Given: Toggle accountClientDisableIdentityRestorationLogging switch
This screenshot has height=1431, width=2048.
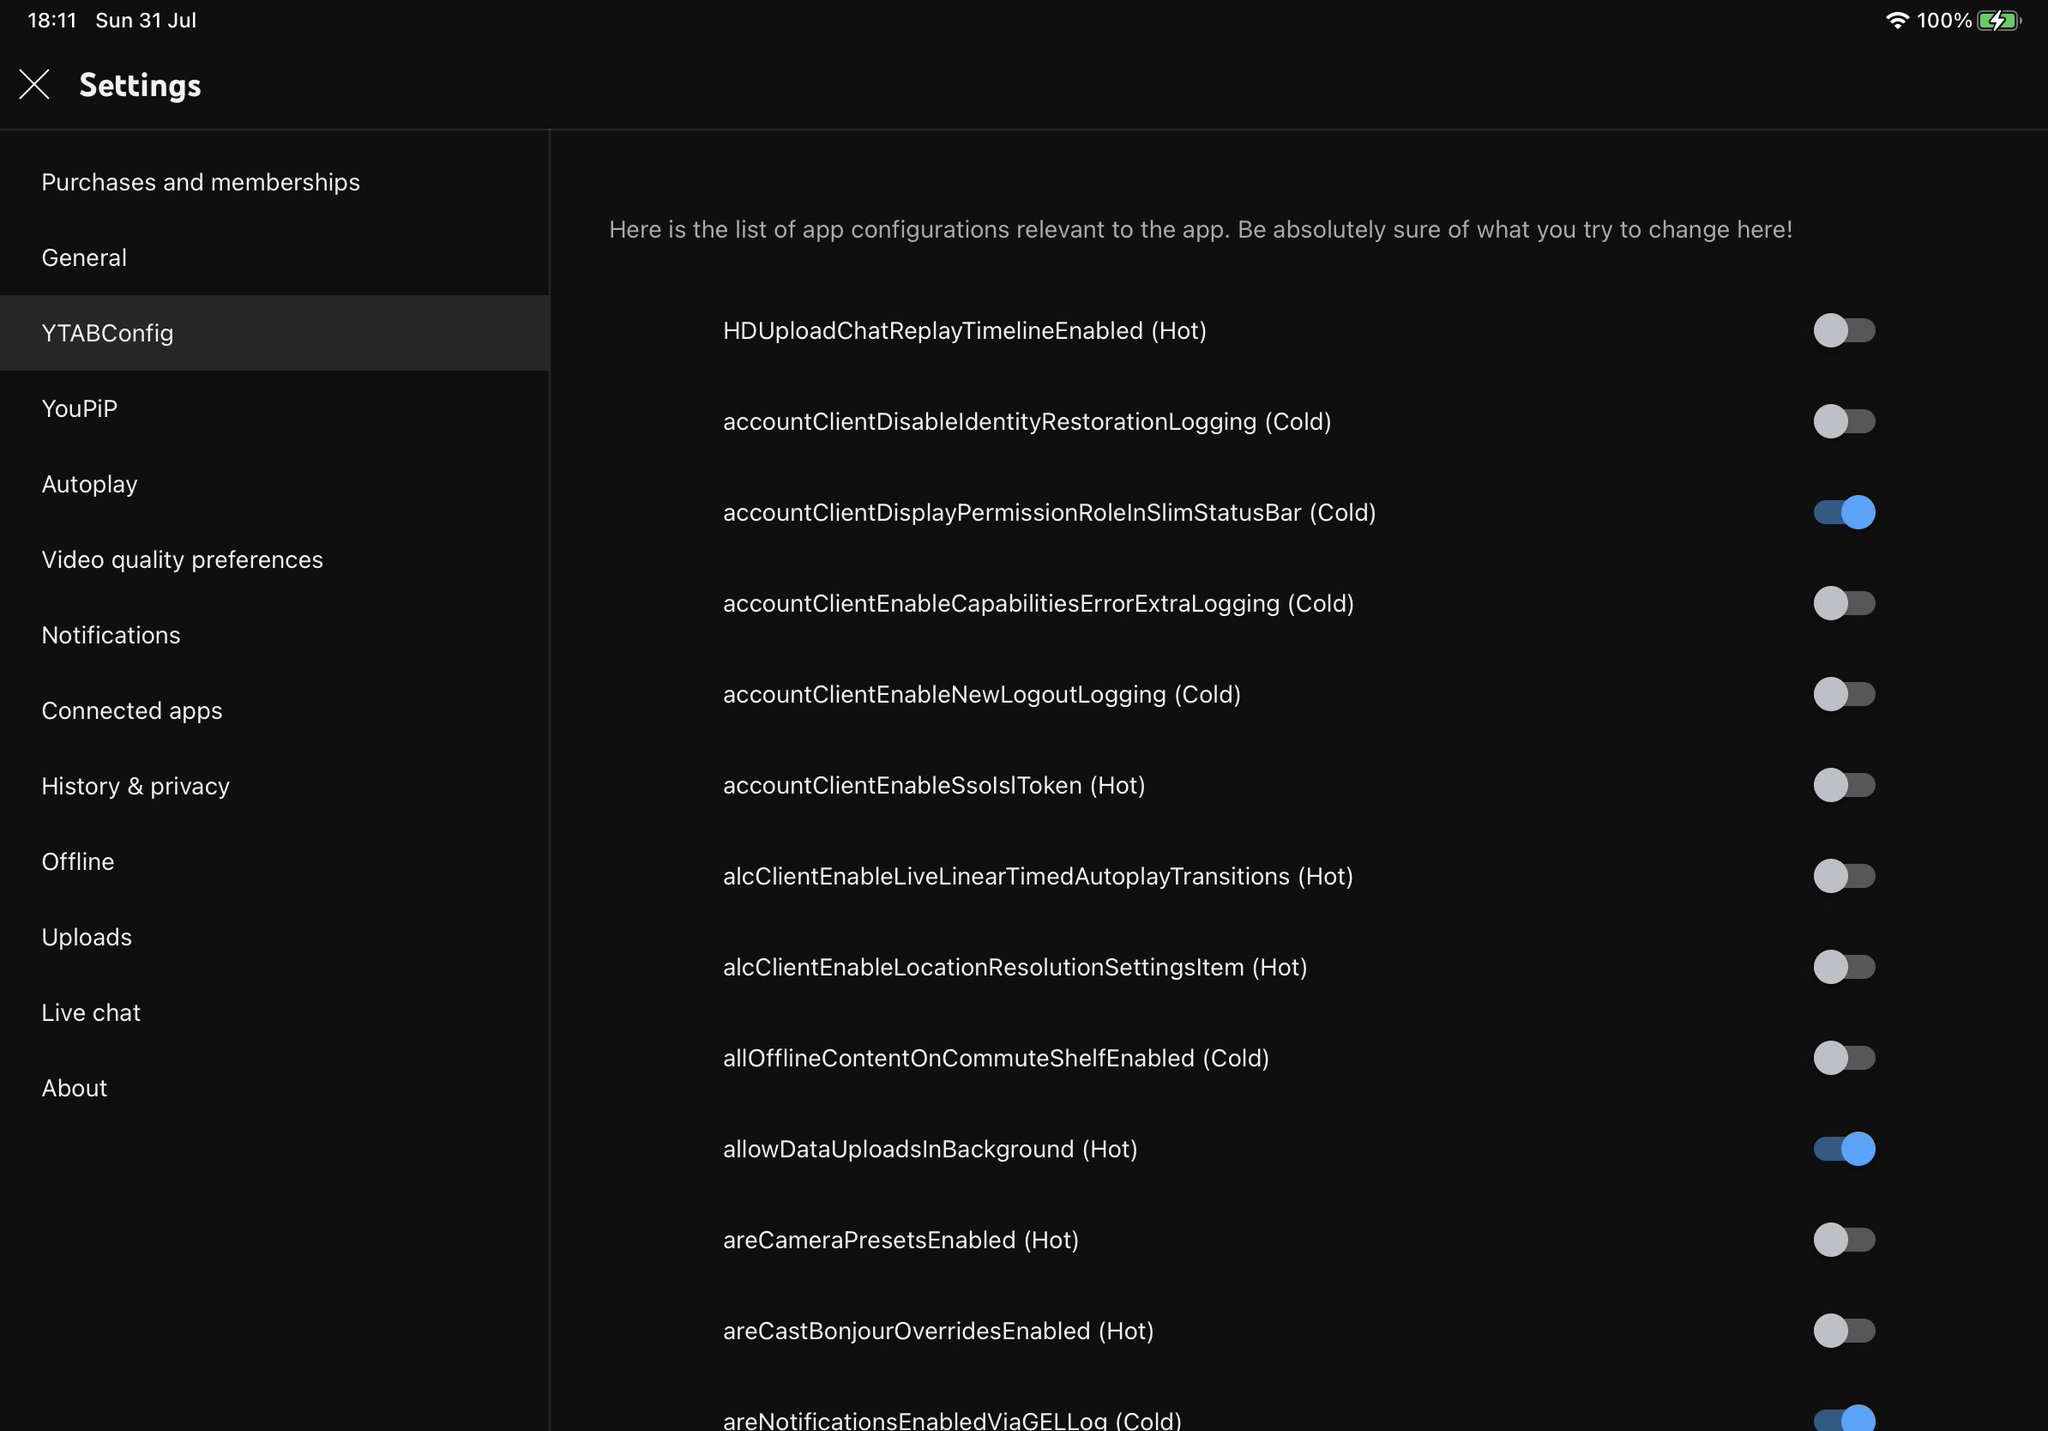Looking at the screenshot, I should pos(1844,421).
